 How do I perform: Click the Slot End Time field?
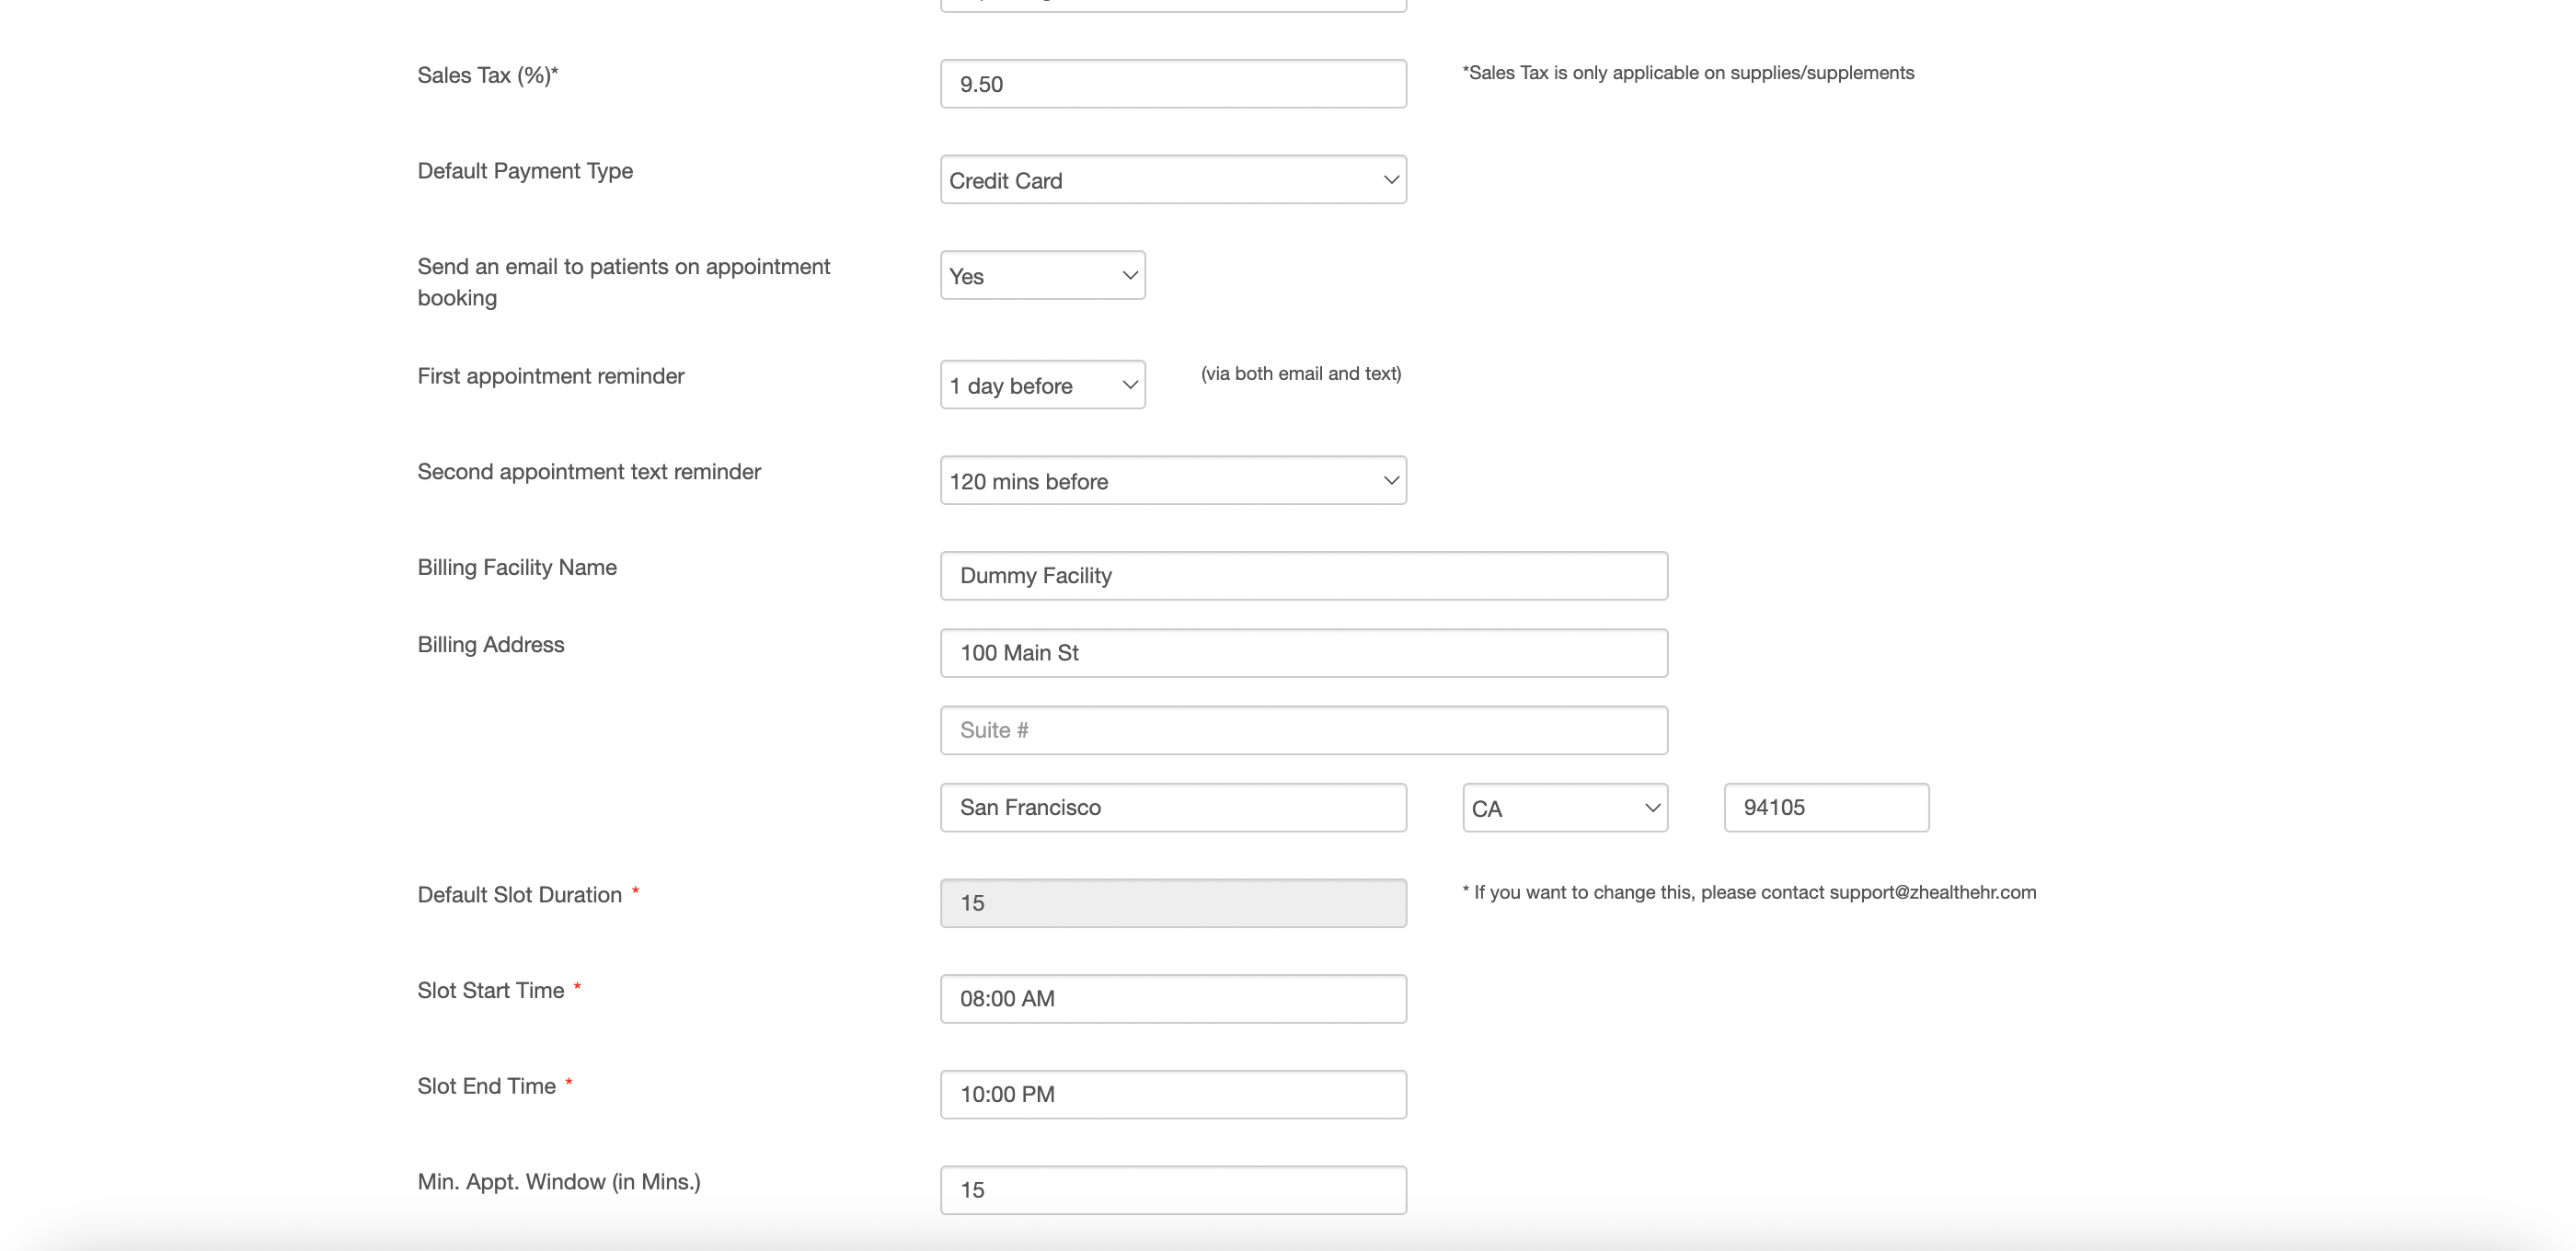[x=1173, y=1094]
